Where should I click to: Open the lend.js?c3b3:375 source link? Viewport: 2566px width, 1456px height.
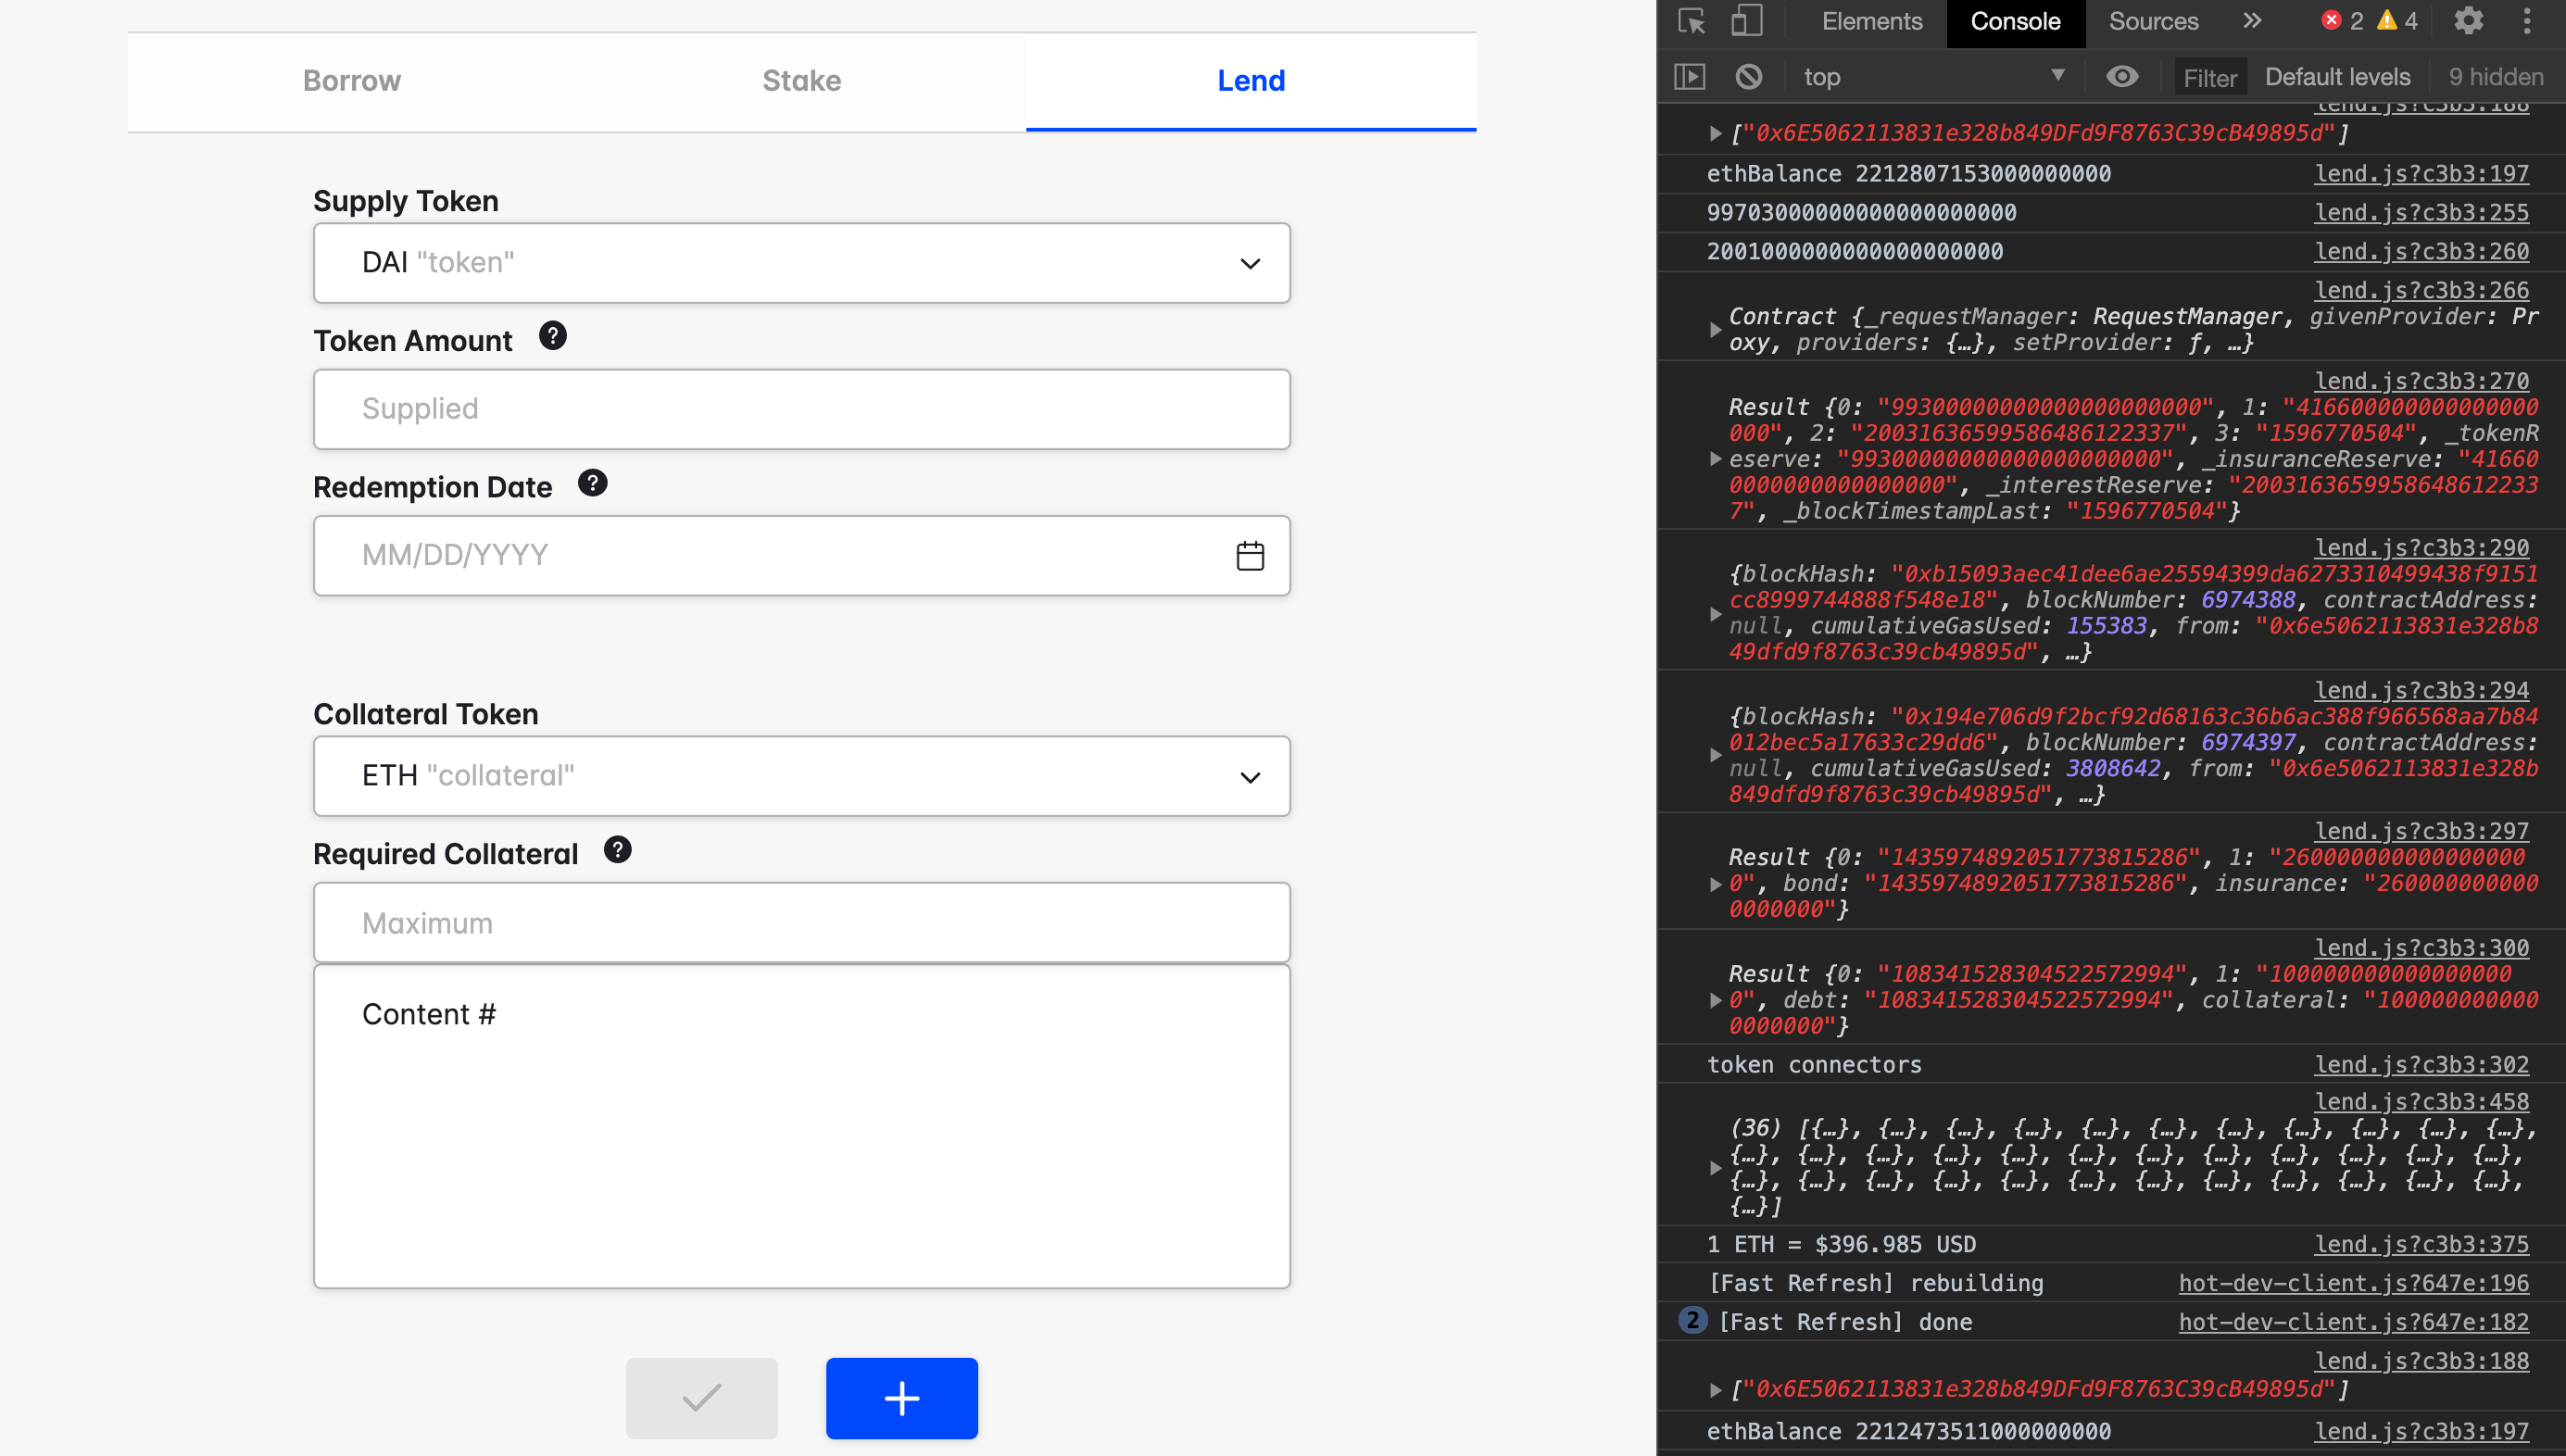(2421, 1245)
